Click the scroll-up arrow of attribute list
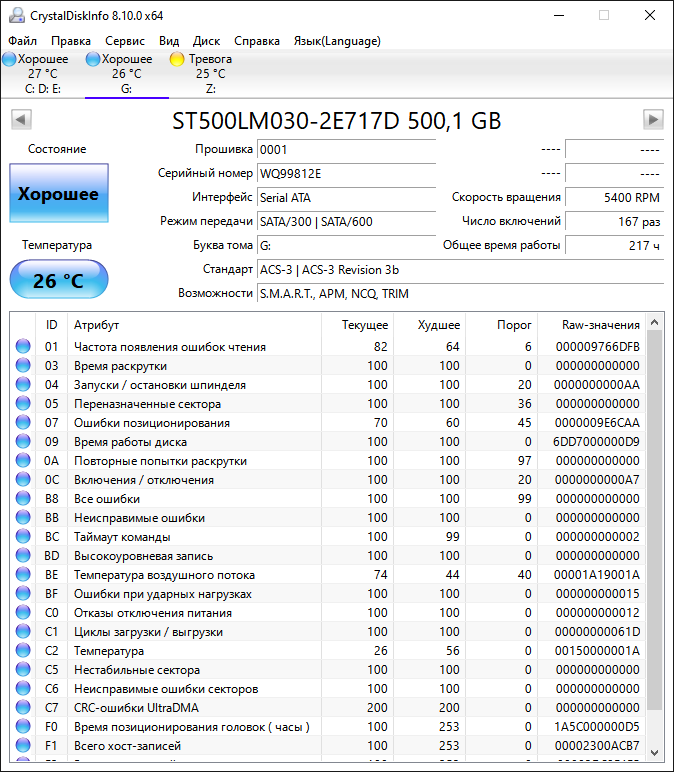This screenshot has height=772, width=674. [654, 322]
